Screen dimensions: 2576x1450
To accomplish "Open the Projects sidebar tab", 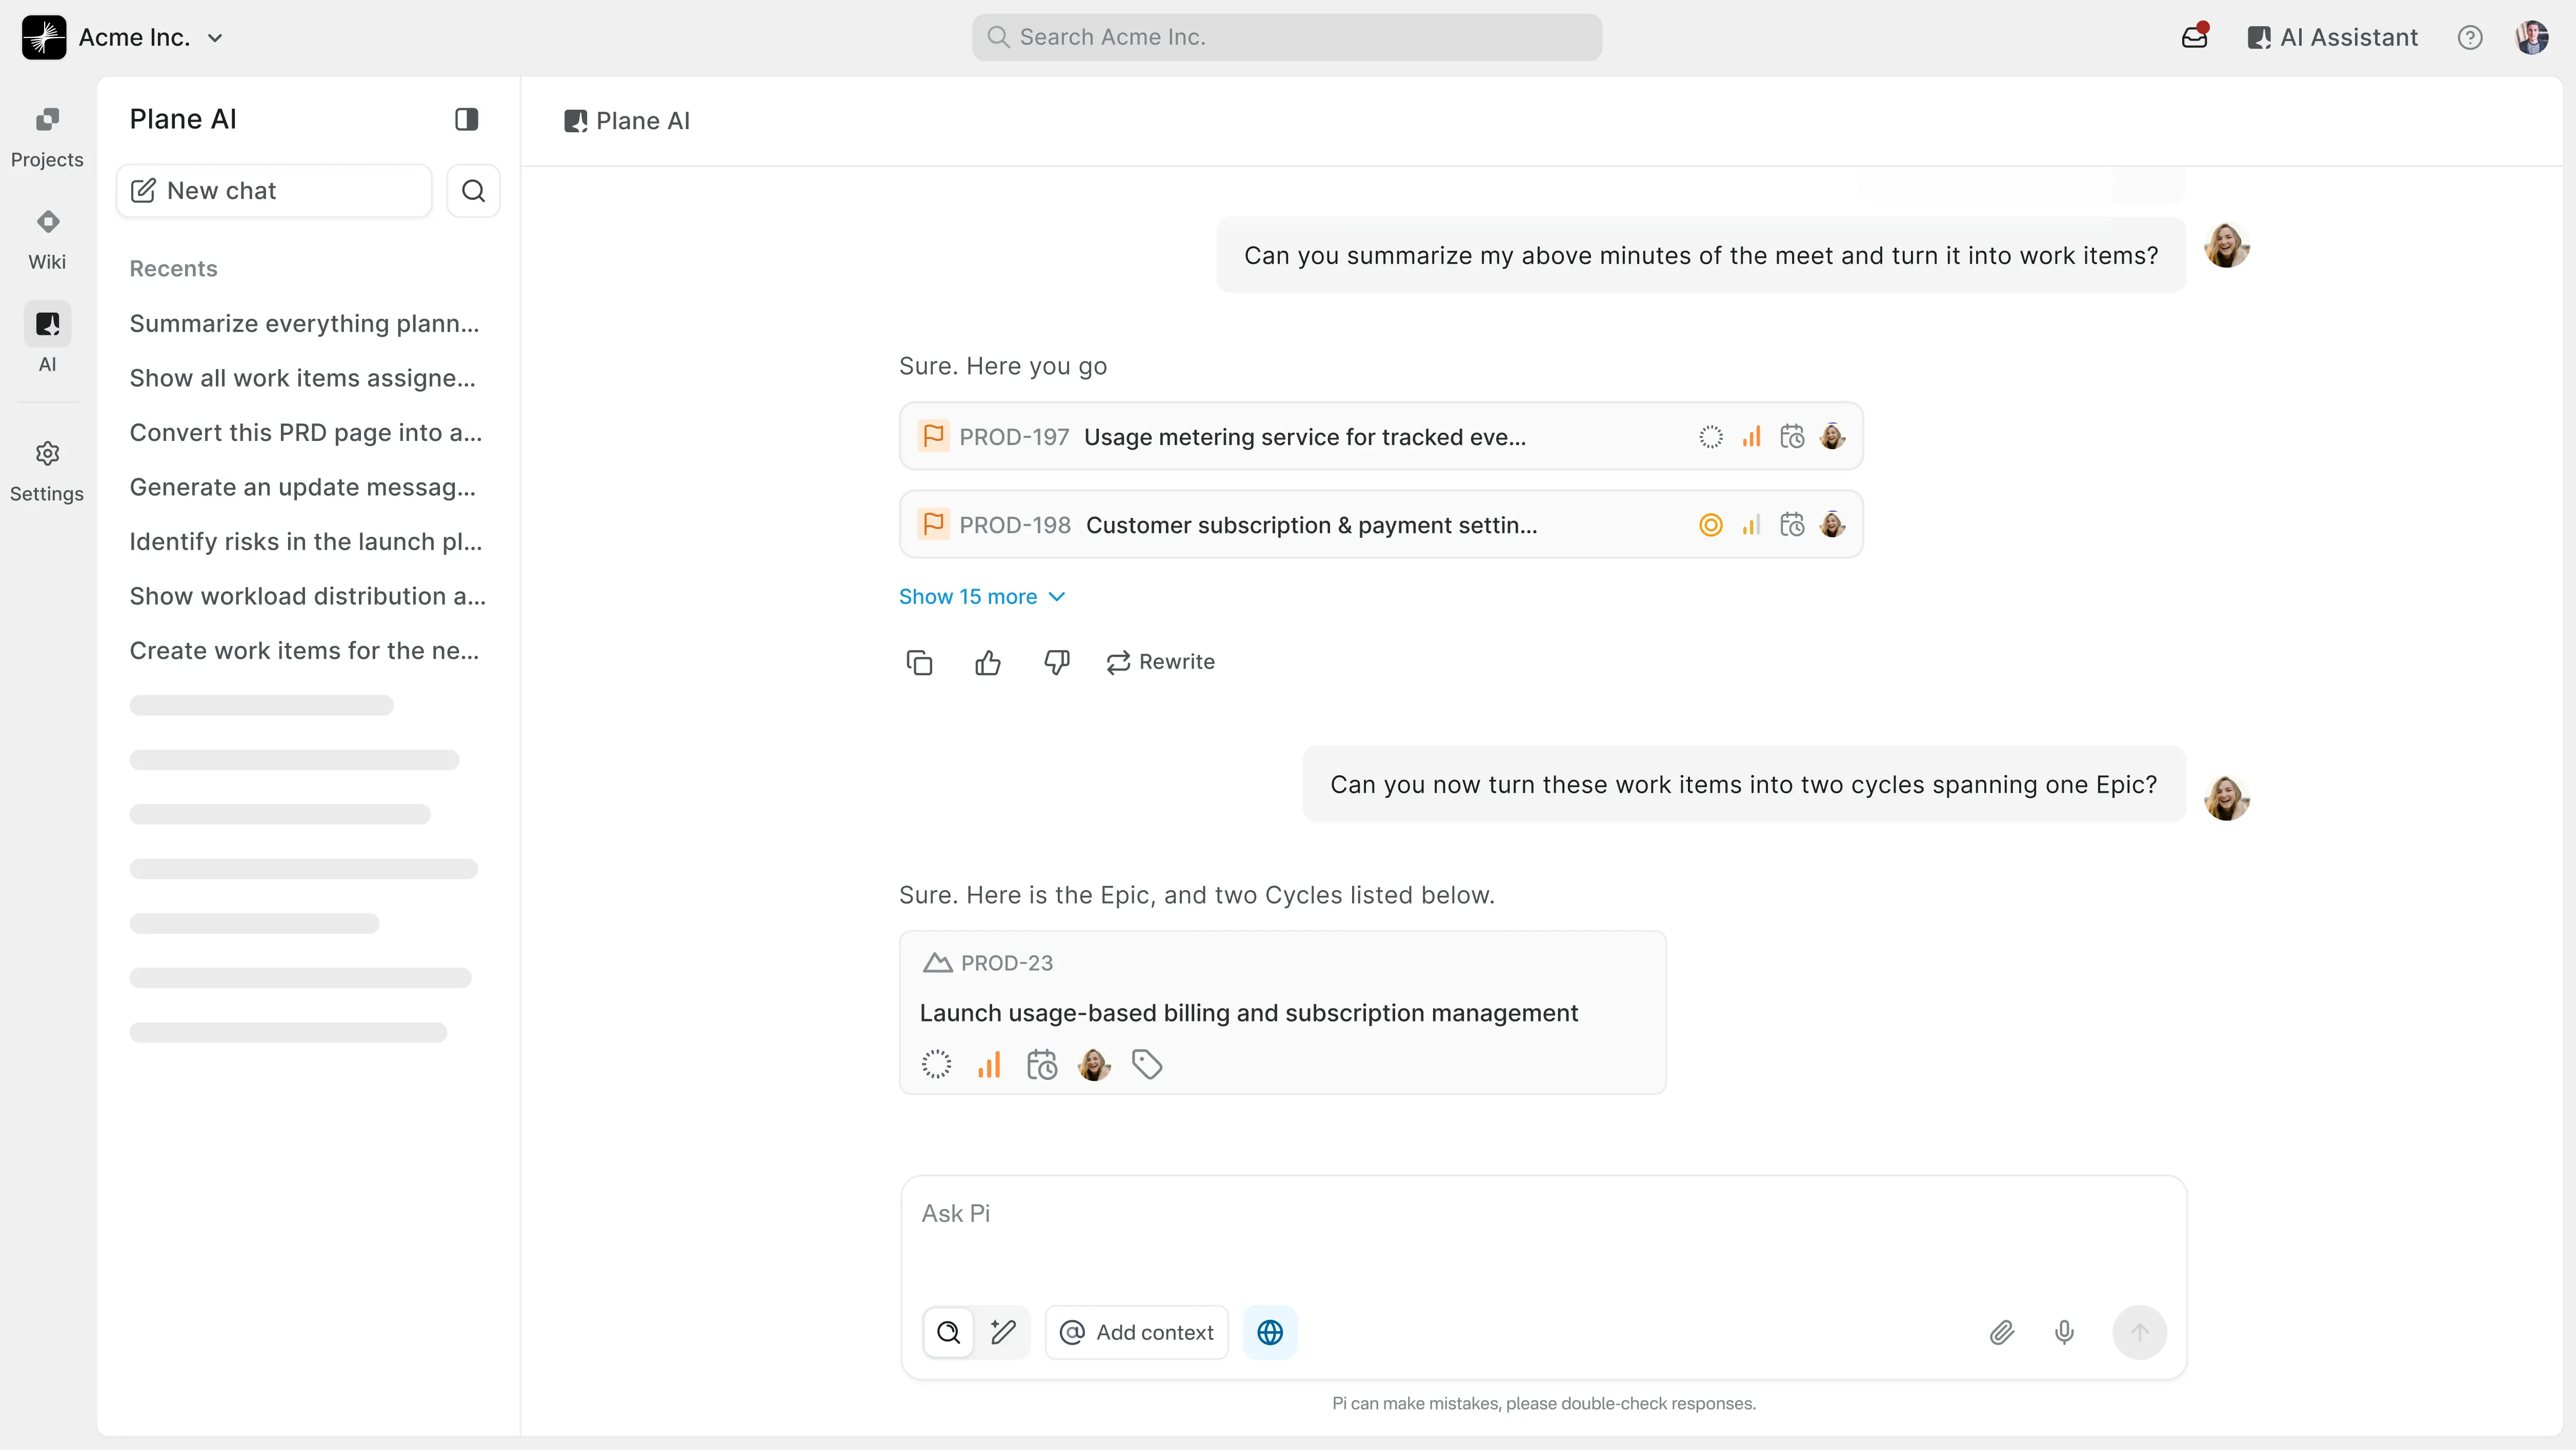I will pyautogui.click(x=47, y=137).
